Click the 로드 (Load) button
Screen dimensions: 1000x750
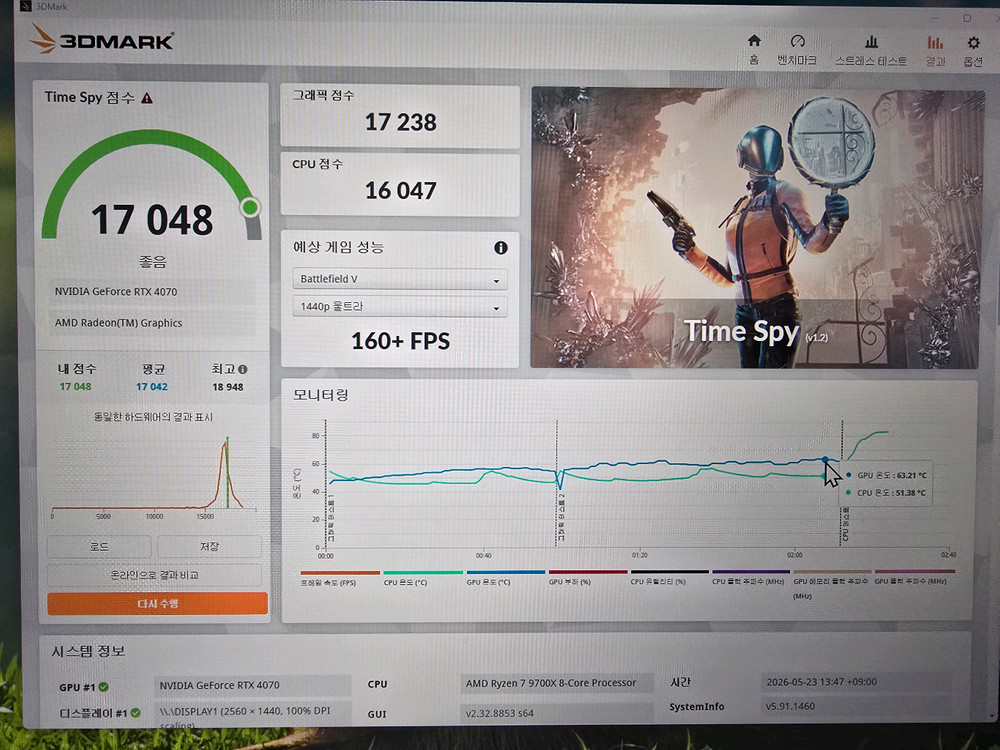tap(99, 547)
